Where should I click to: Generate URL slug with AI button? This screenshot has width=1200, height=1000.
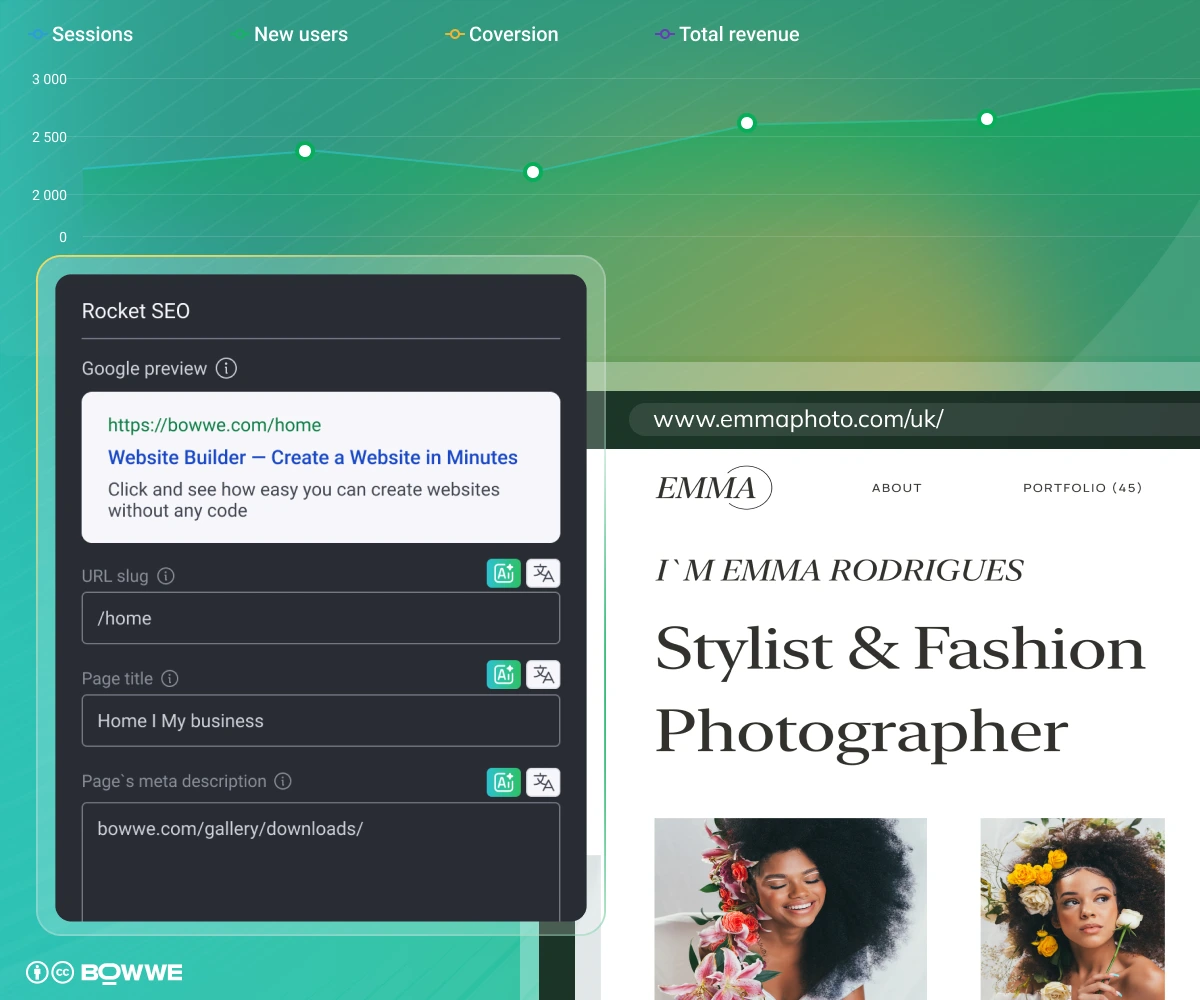coord(504,573)
